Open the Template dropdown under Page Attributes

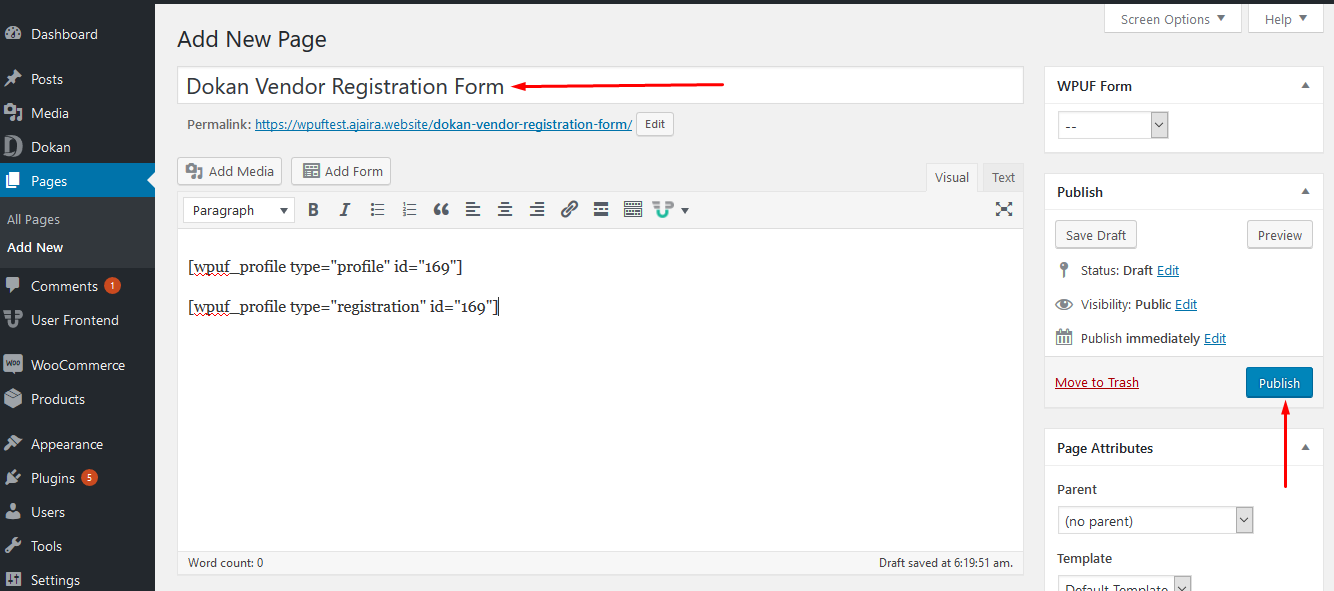(1124, 584)
